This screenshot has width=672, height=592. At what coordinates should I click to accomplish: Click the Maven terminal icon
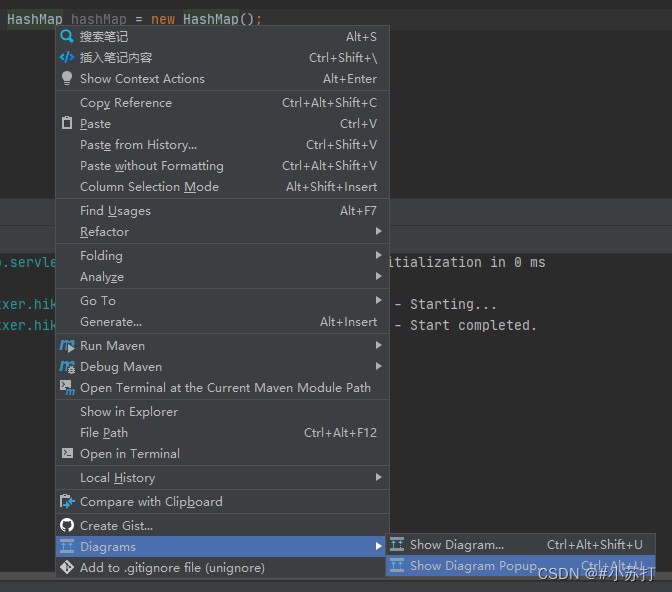click(67, 388)
